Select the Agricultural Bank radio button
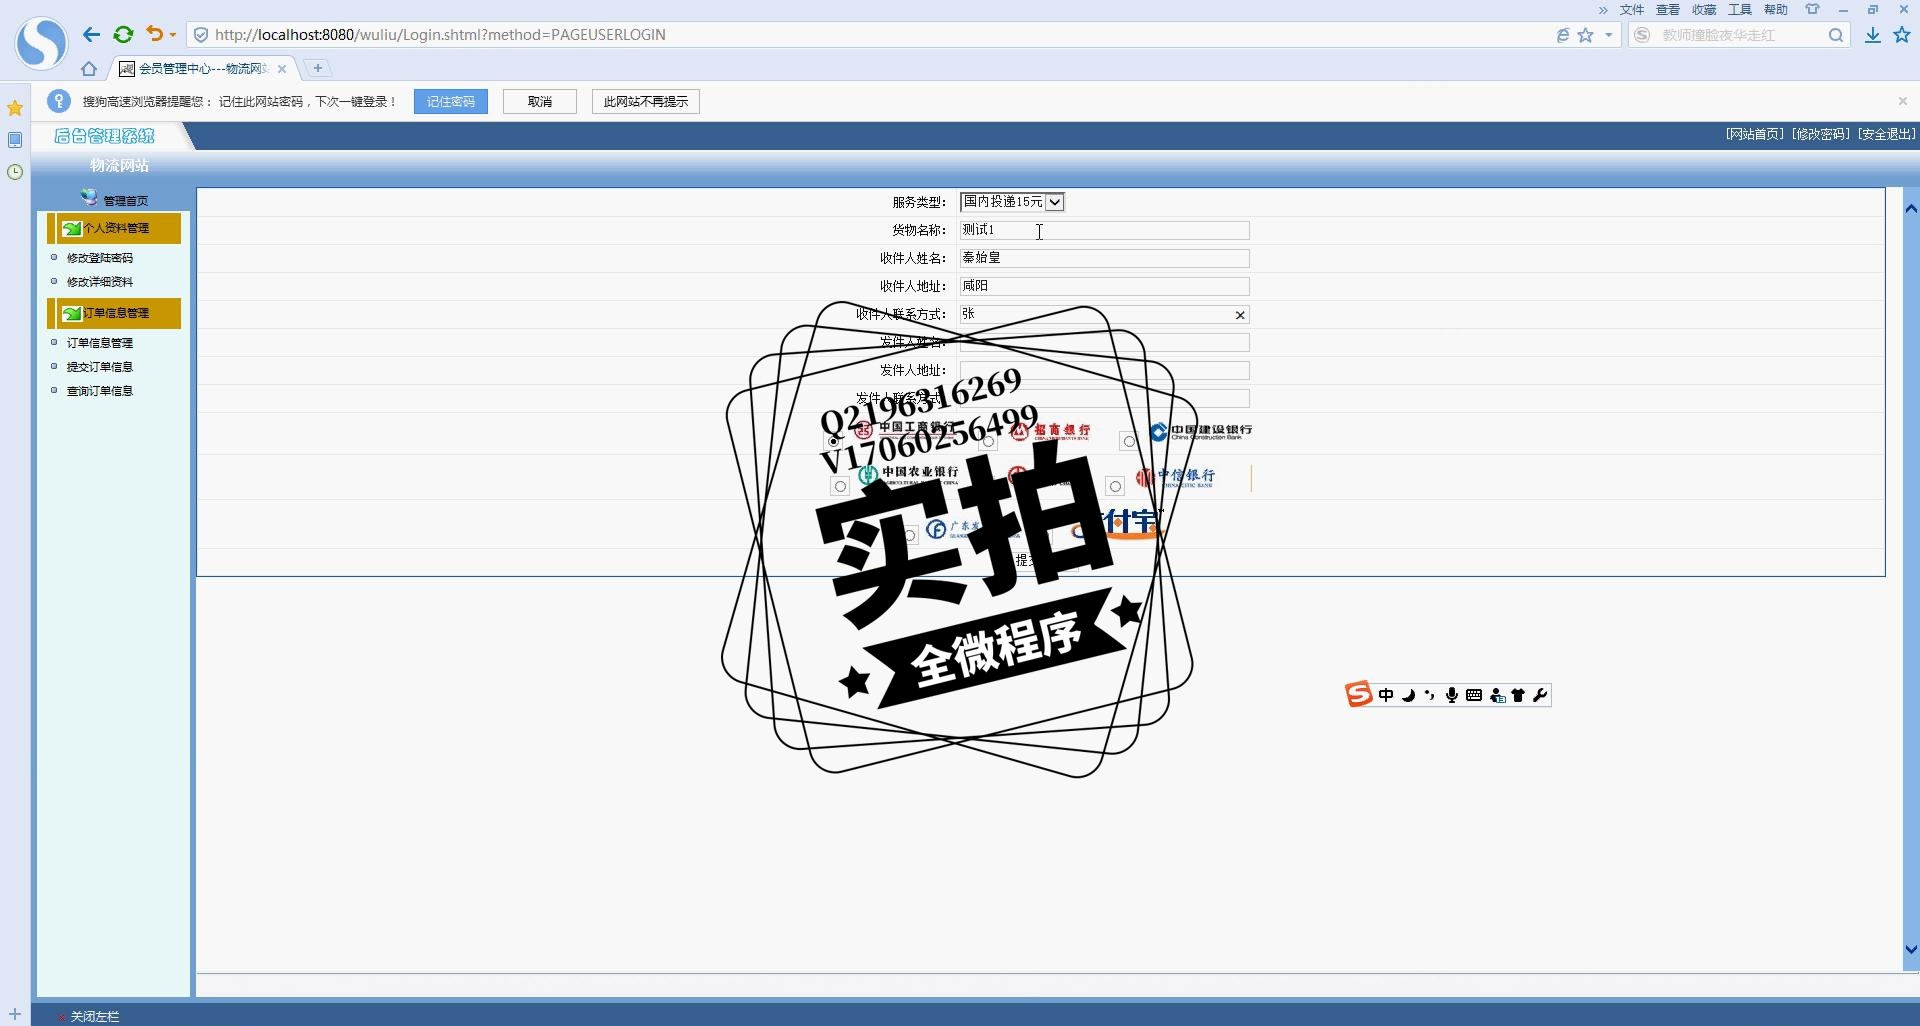 coord(840,486)
